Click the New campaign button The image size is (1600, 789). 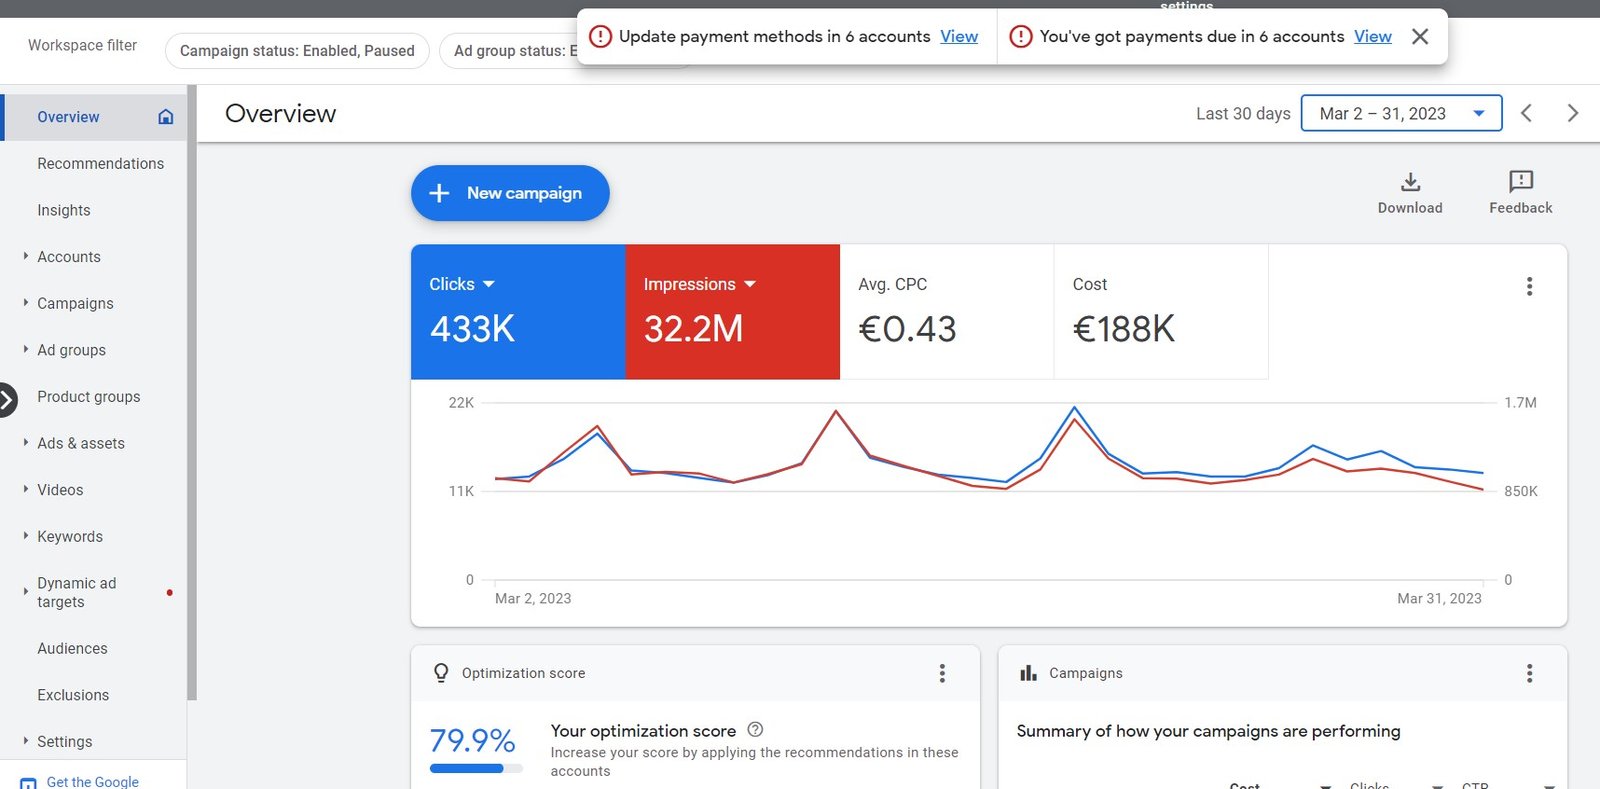point(510,193)
